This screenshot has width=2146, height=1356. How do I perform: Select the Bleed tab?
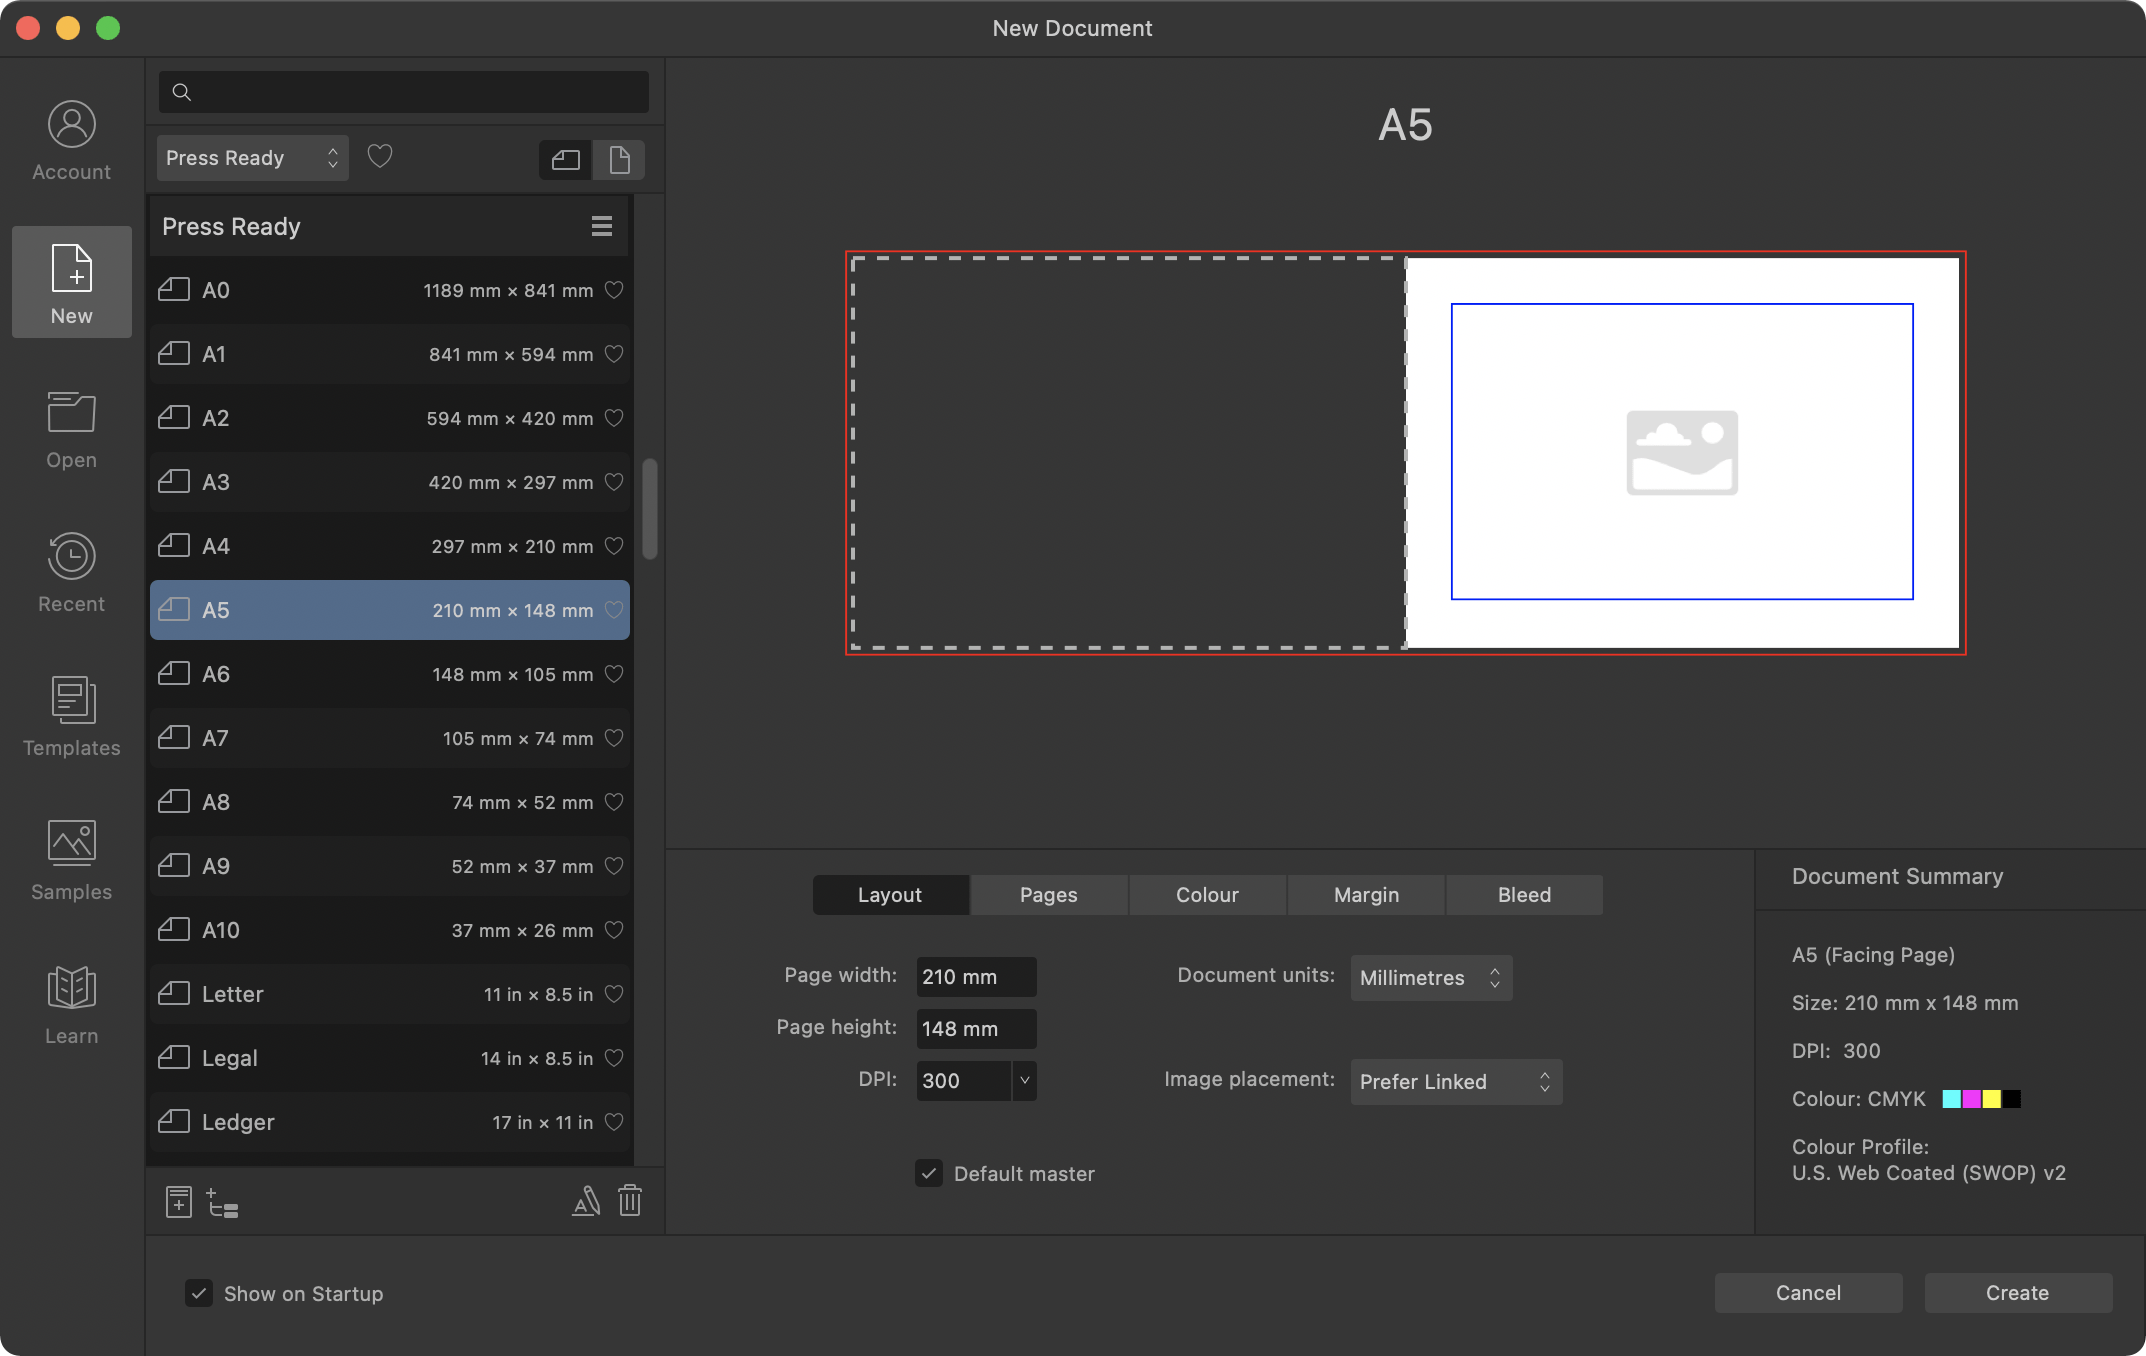point(1523,892)
